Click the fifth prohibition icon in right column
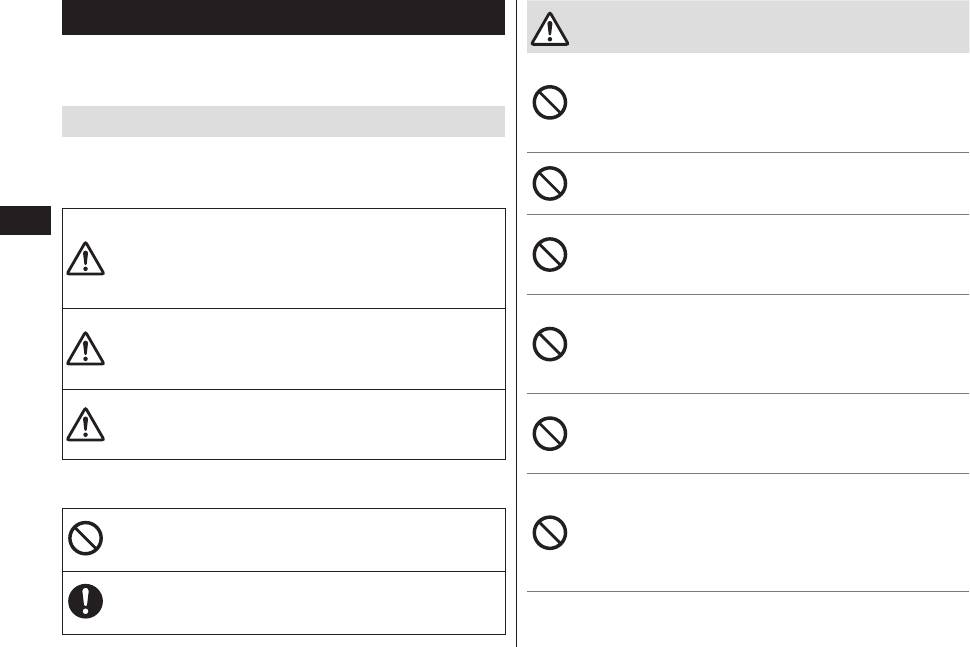Viewport: 970px width, 647px height. [x=550, y=432]
